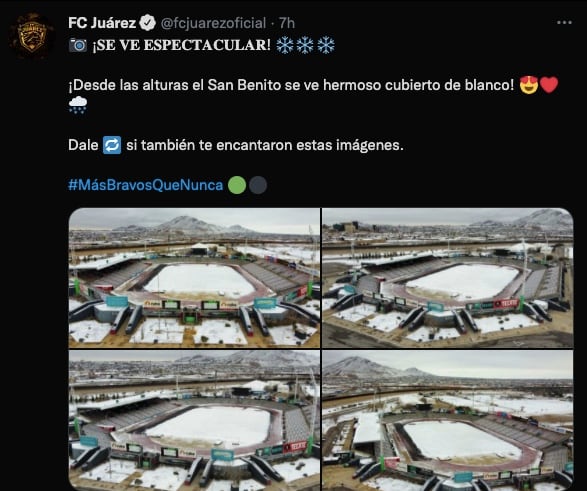This screenshot has height=491, width=587.
Task: Open the top-left snowy stadium photo
Action: (x=194, y=278)
